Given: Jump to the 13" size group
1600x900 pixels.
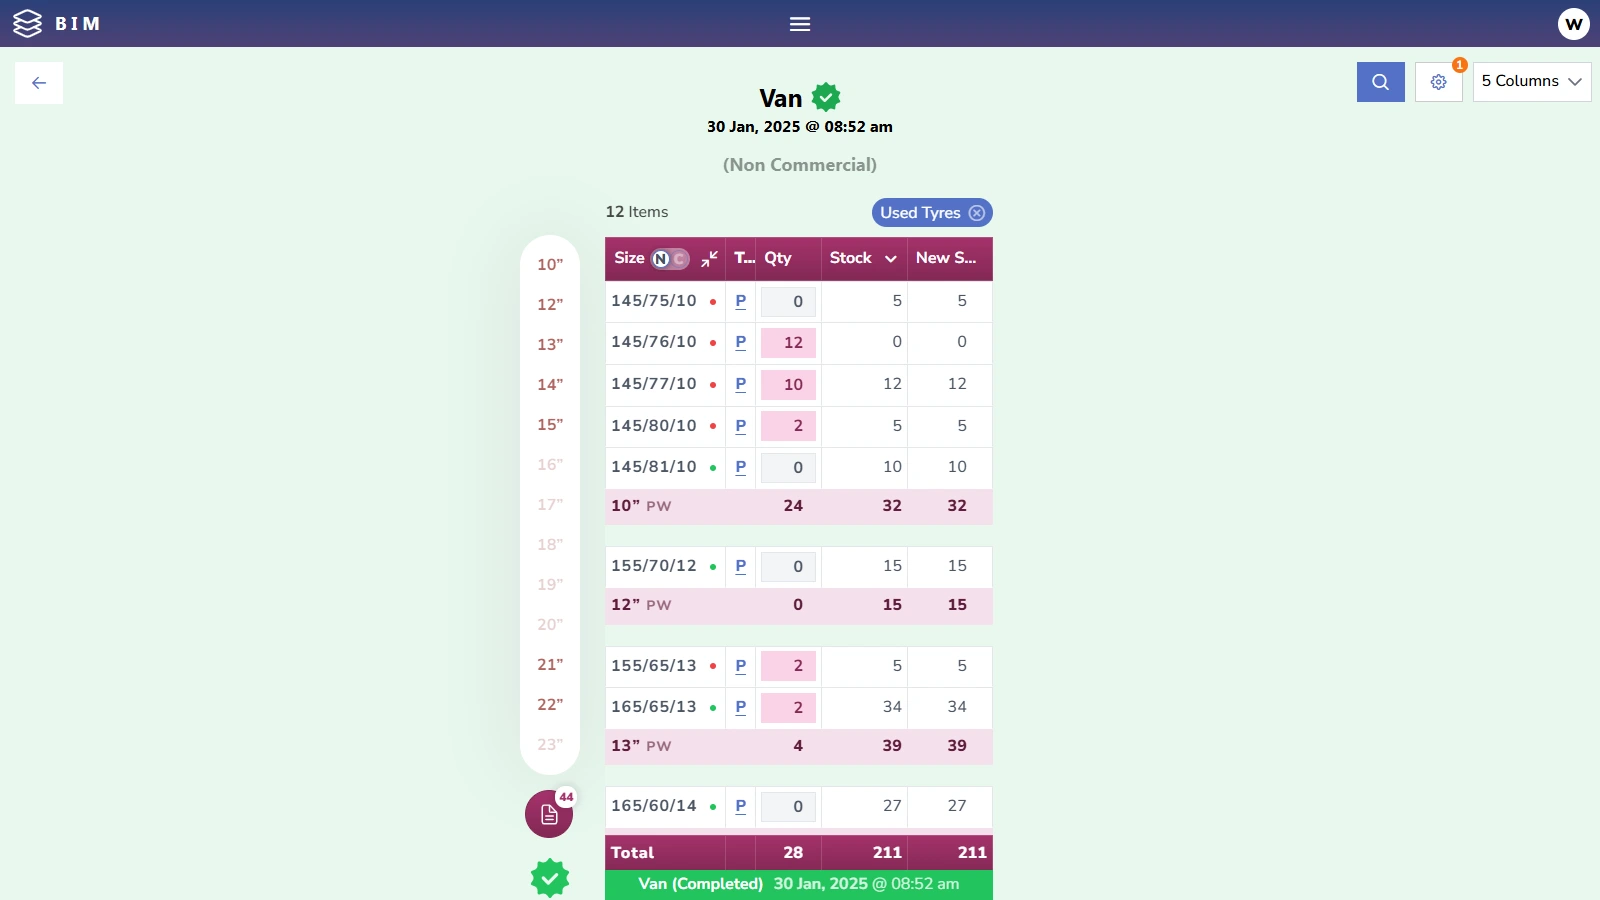Looking at the screenshot, I should pos(550,345).
